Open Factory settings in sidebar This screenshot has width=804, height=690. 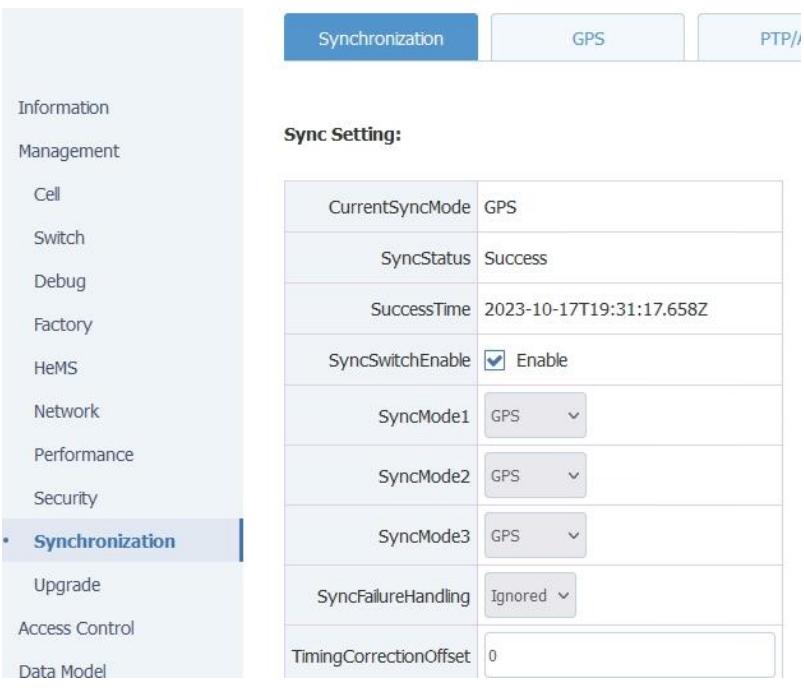point(63,324)
